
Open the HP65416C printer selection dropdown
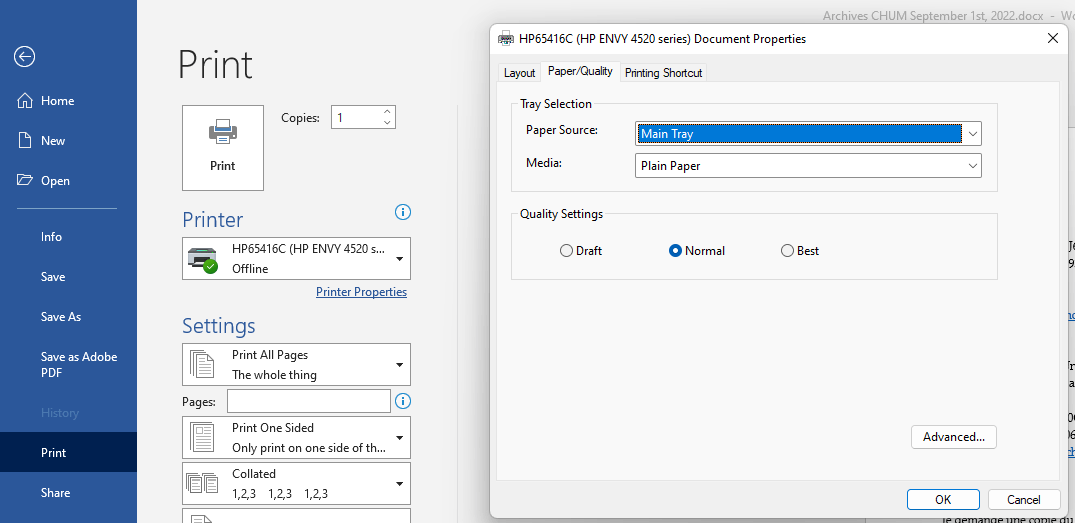[296, 258]
